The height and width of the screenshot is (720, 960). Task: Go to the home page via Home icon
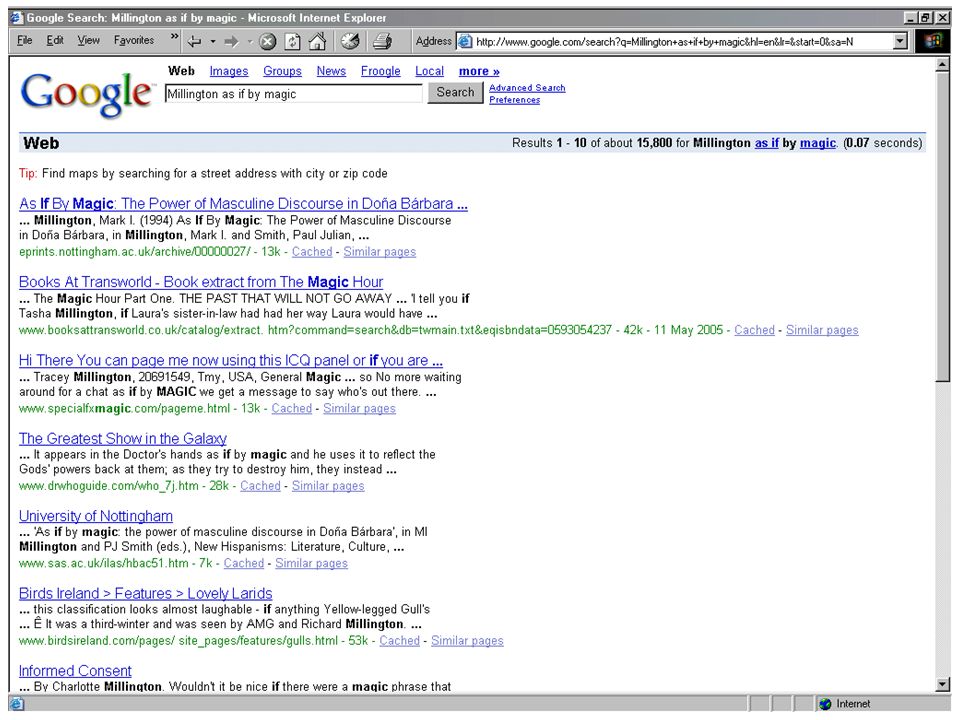(317, 42)
